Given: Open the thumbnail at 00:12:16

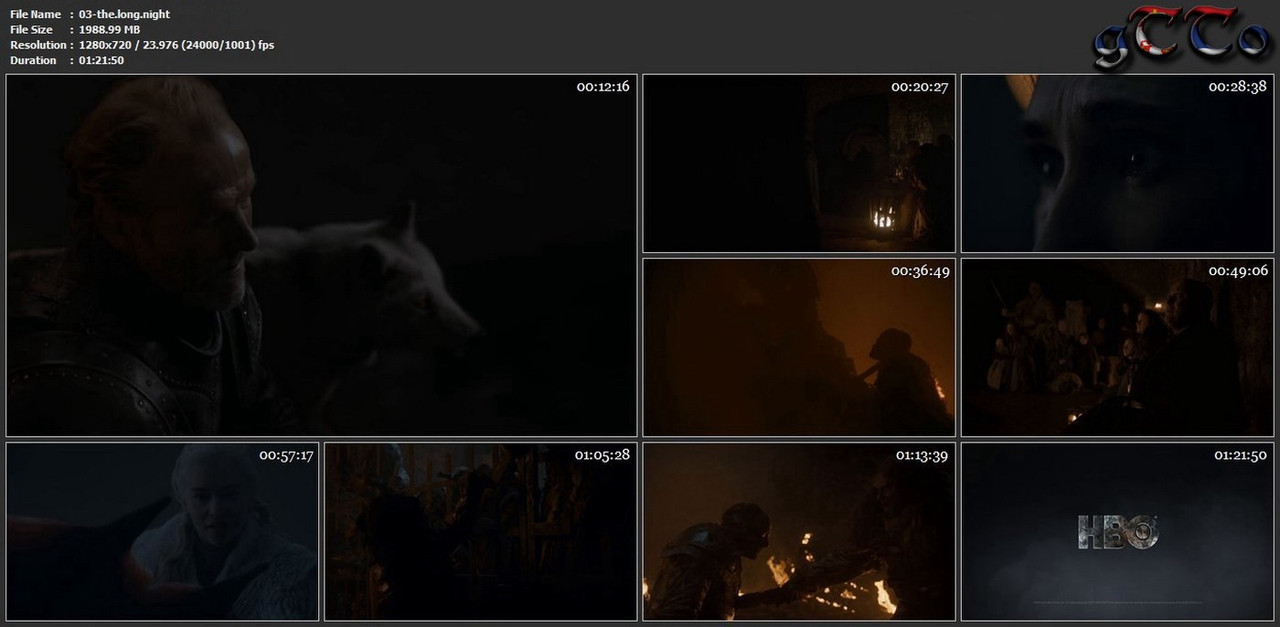Looking at the screenshot, I should (x=321, y=255).
